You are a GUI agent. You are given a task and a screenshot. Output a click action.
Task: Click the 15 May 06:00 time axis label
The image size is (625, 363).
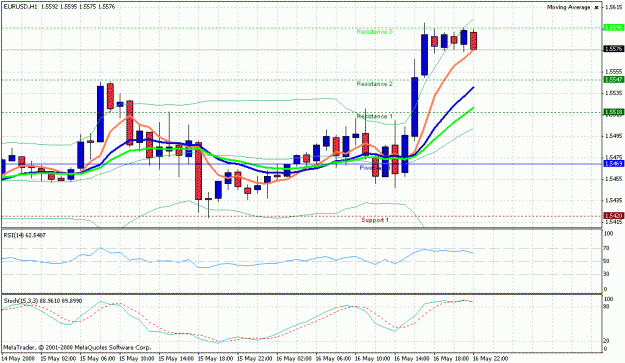point(98,359)
